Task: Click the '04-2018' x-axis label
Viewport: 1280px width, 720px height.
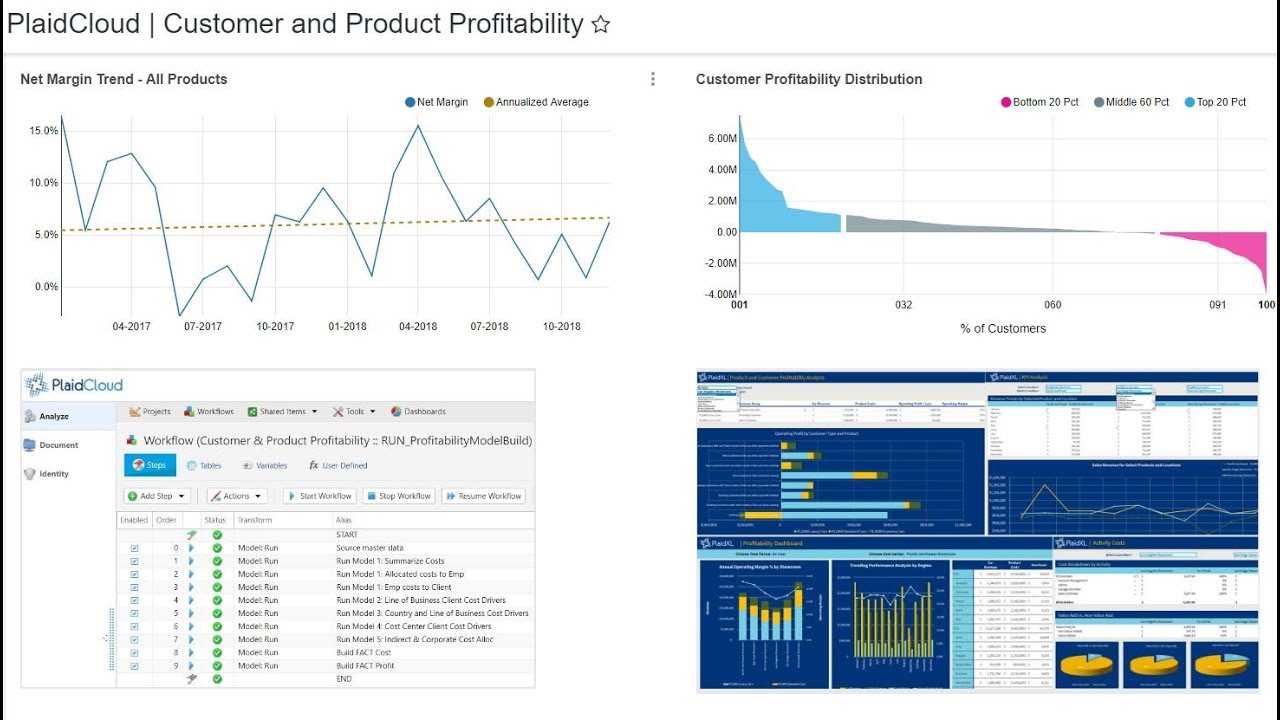Action: click(418, 326)
